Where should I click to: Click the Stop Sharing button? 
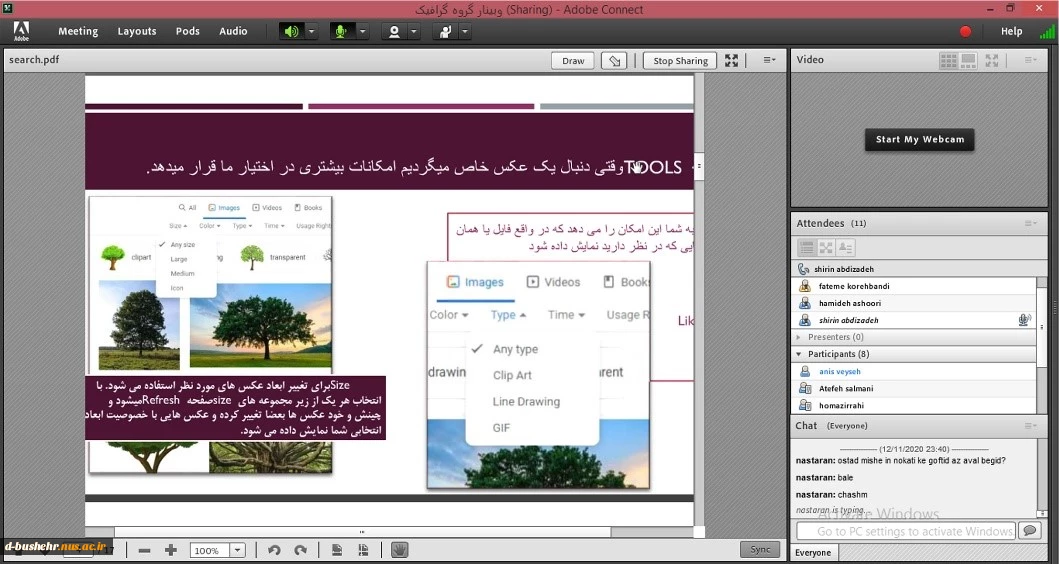[680, 61]
